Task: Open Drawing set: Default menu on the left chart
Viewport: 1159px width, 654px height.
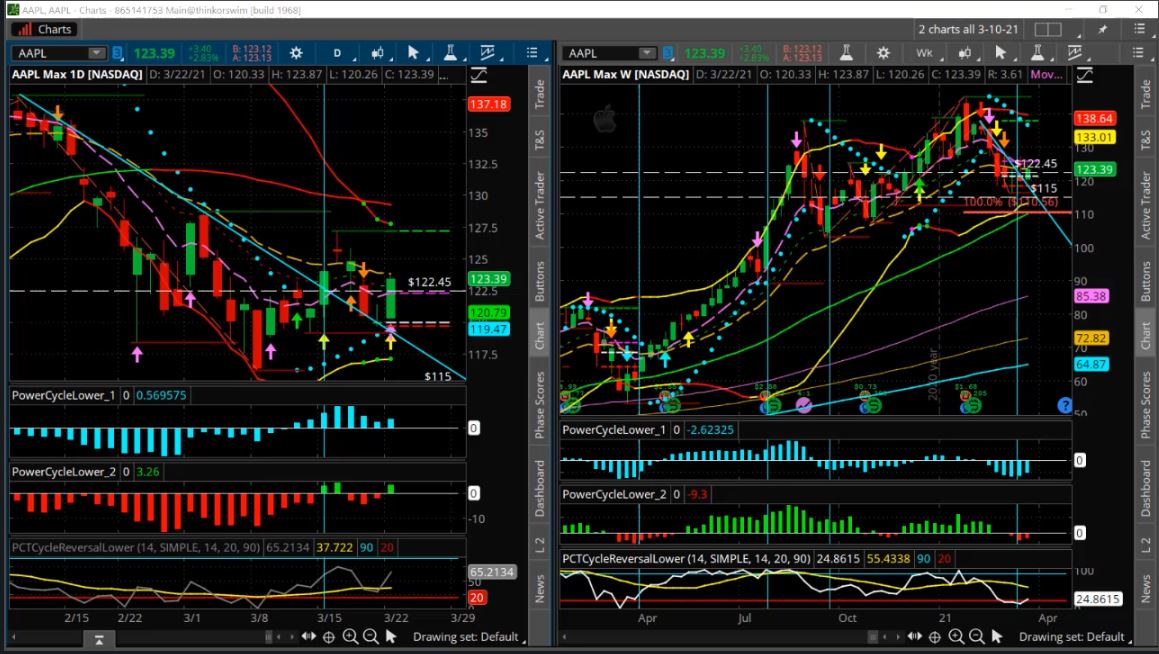Action: point(469,636)
